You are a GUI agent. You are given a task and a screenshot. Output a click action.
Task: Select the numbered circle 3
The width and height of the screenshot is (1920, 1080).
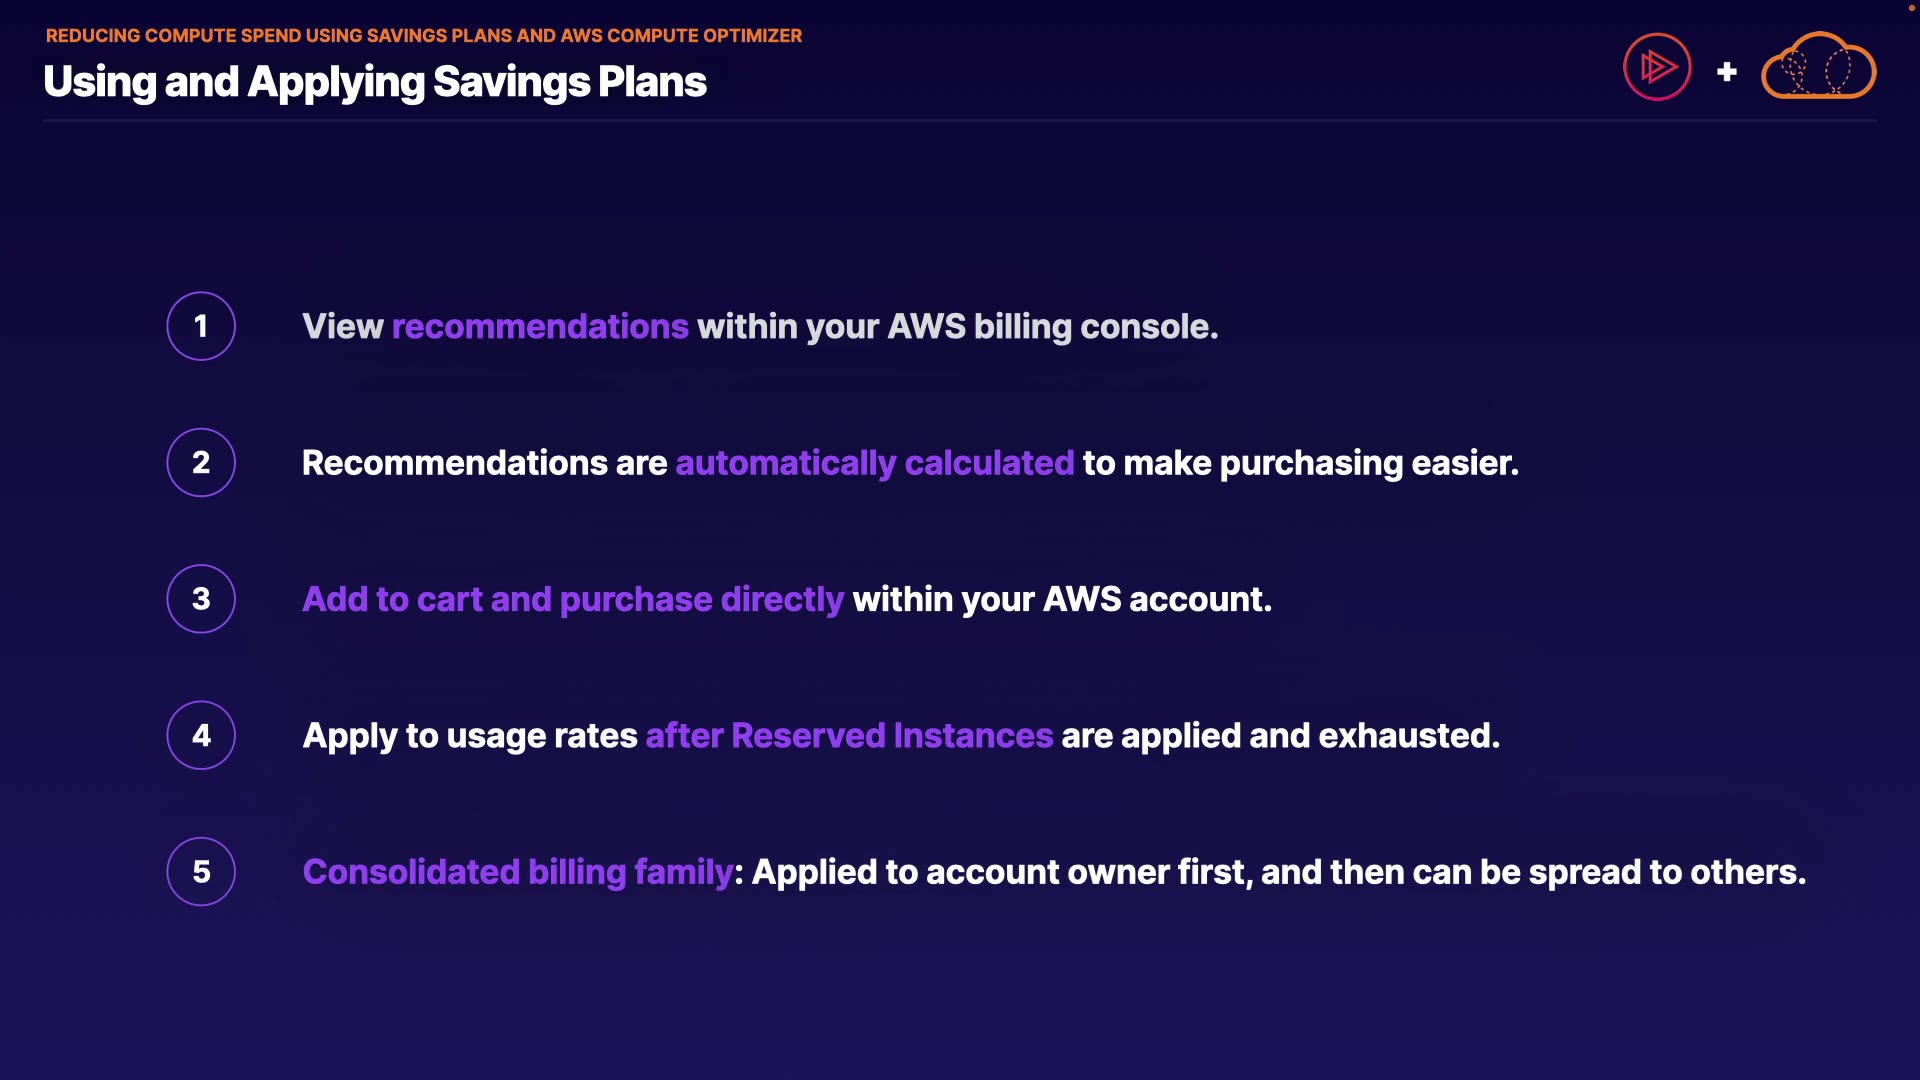pyautogui.click(x=201, y=599)
